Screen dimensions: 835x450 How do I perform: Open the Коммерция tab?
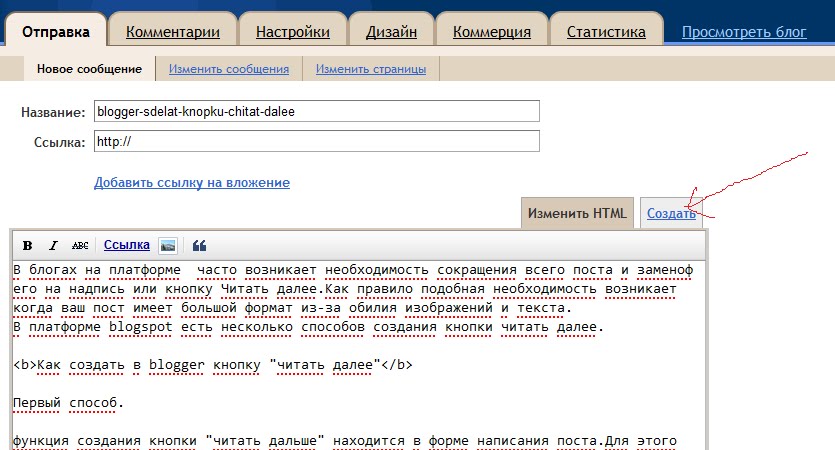tap(492, 32)
